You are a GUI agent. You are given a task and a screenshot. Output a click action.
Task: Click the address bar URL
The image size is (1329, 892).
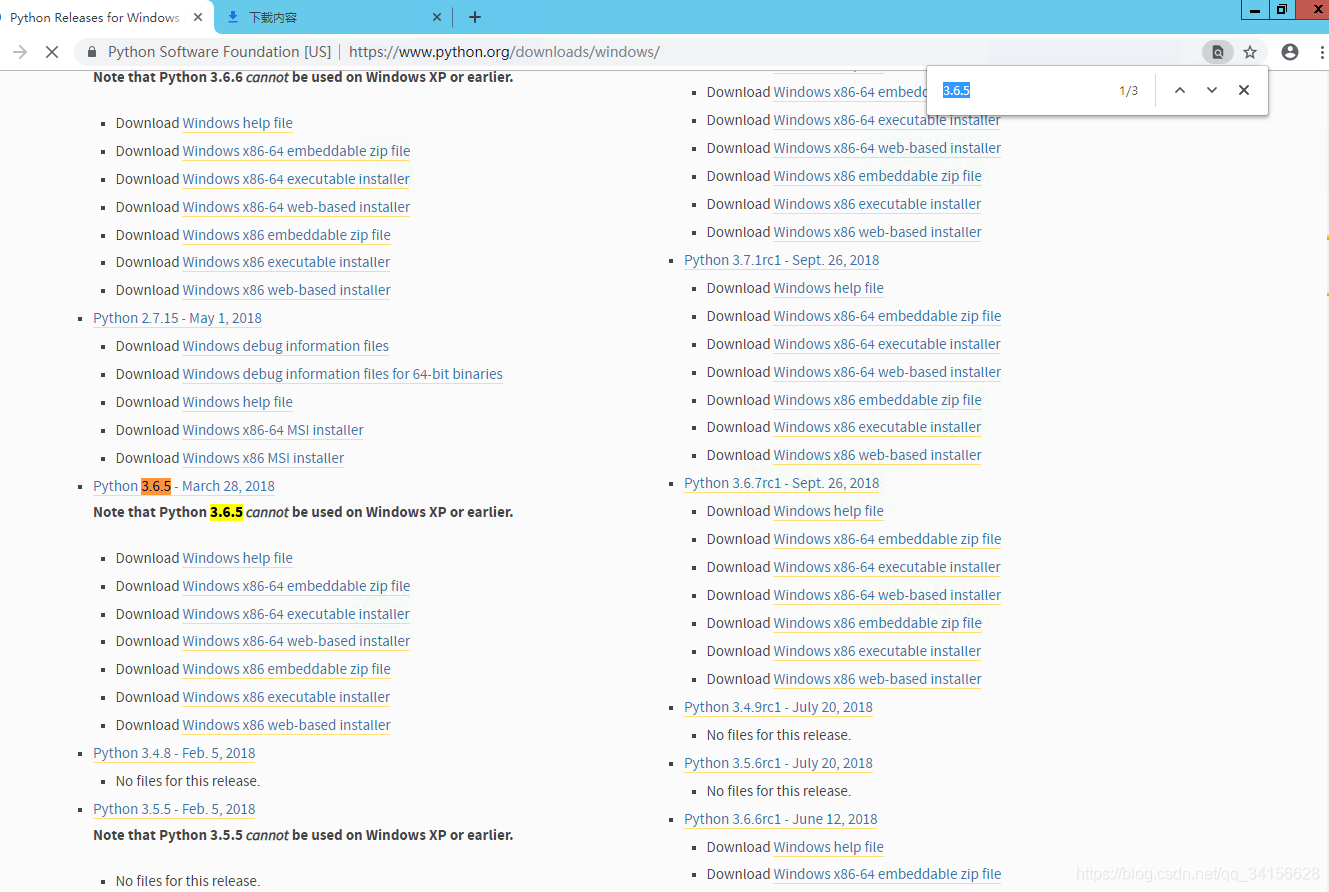pyautogui.click(x=504, y=52)
